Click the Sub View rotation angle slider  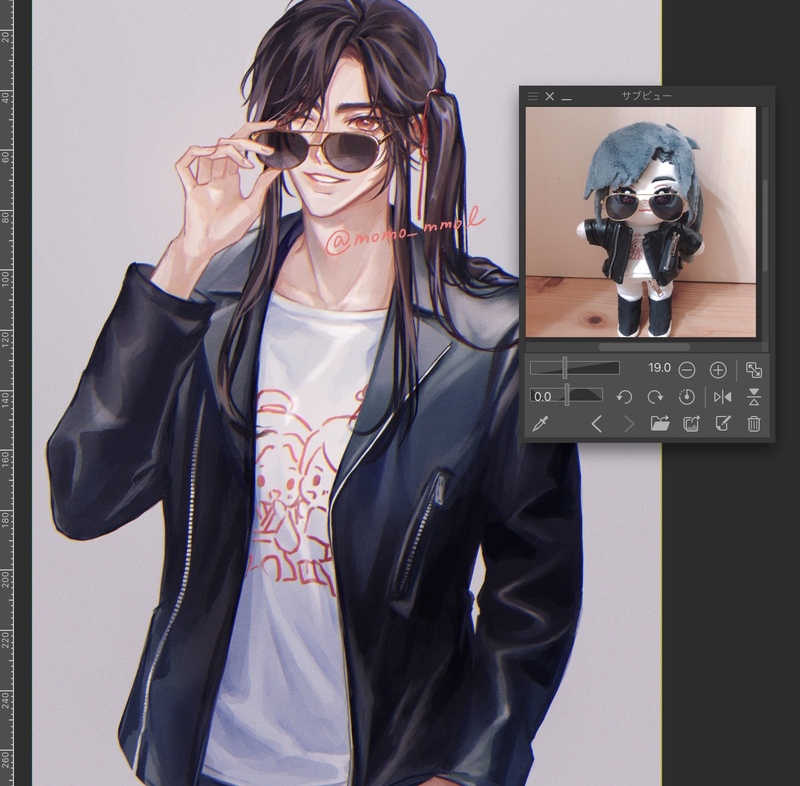pyautogui.click(x=566, y=395)
